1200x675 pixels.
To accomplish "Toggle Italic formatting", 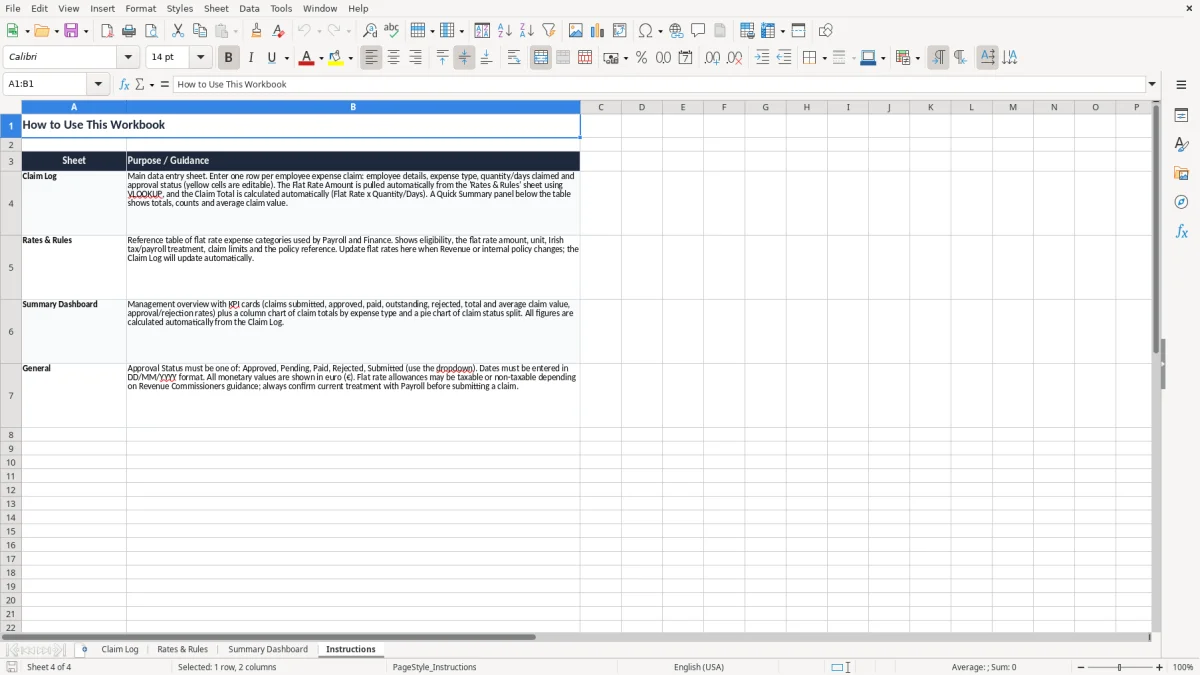I will (x=251, y=58).
